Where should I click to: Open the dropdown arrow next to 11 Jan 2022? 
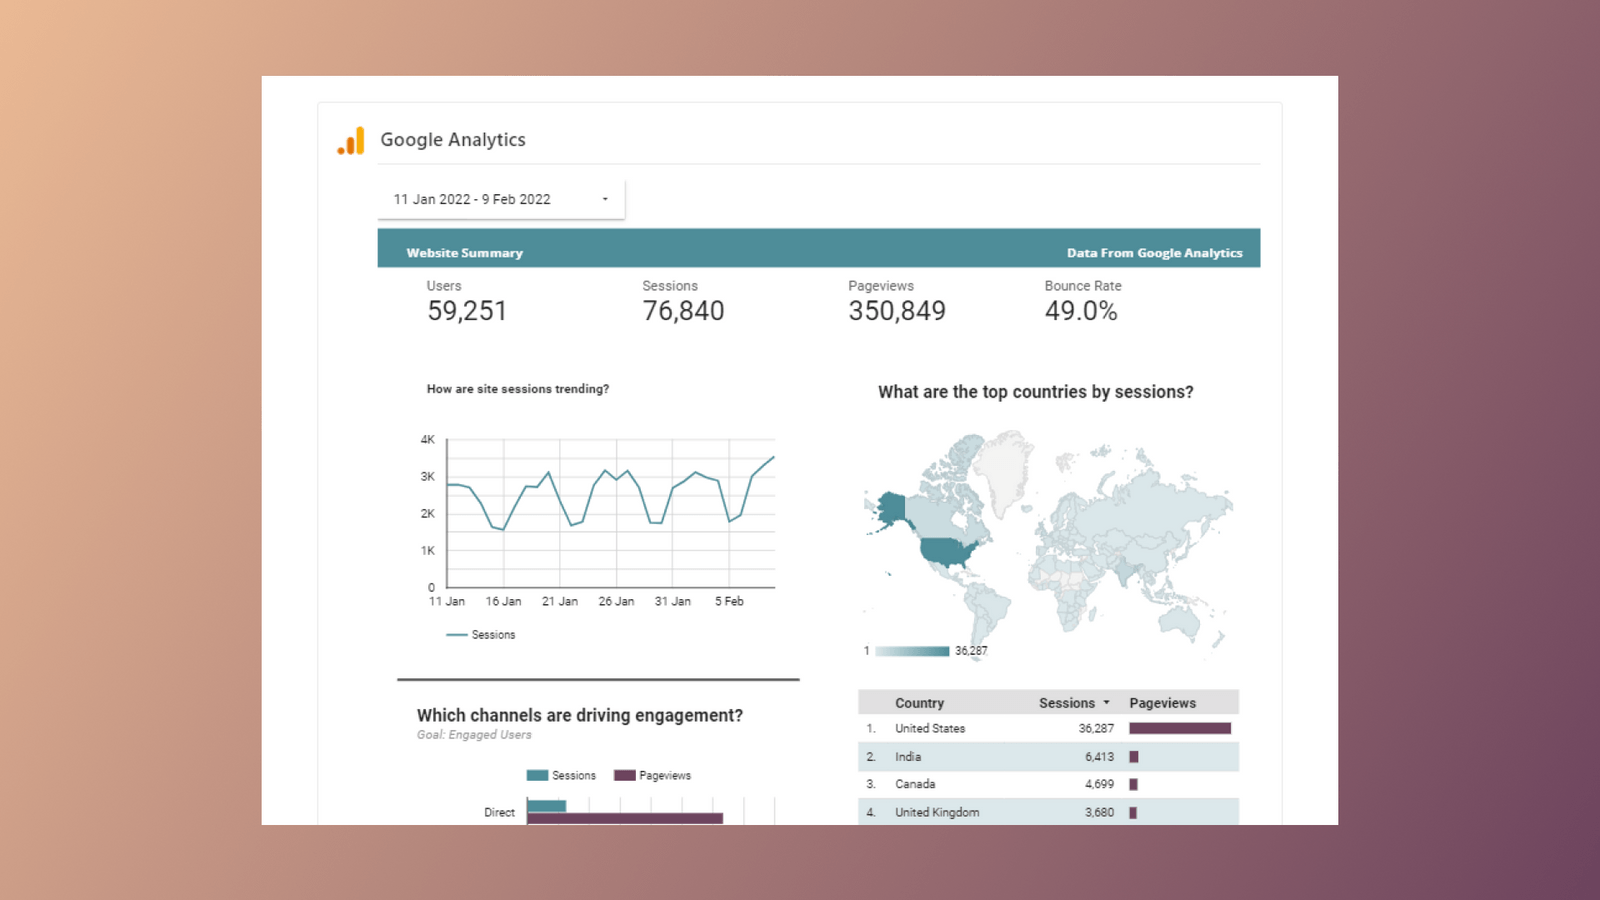coord(604,198)
